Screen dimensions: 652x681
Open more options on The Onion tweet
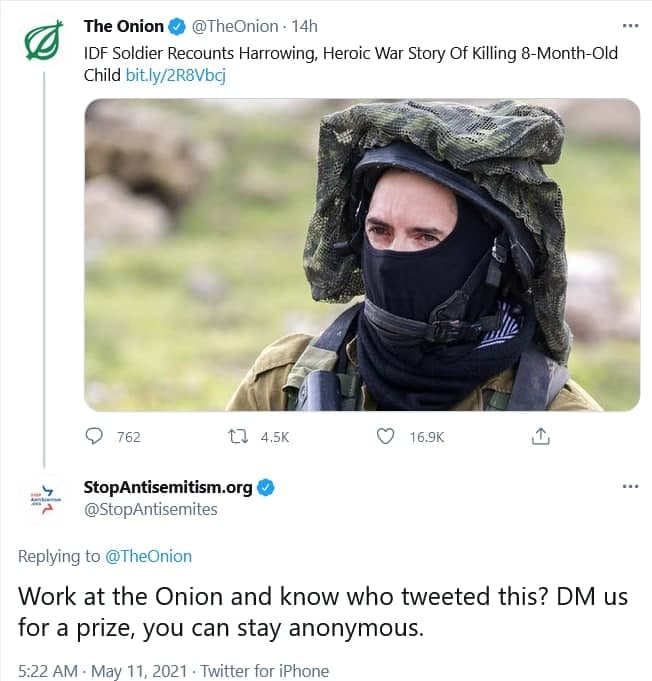pyautogui.click(x=630, y=26)
